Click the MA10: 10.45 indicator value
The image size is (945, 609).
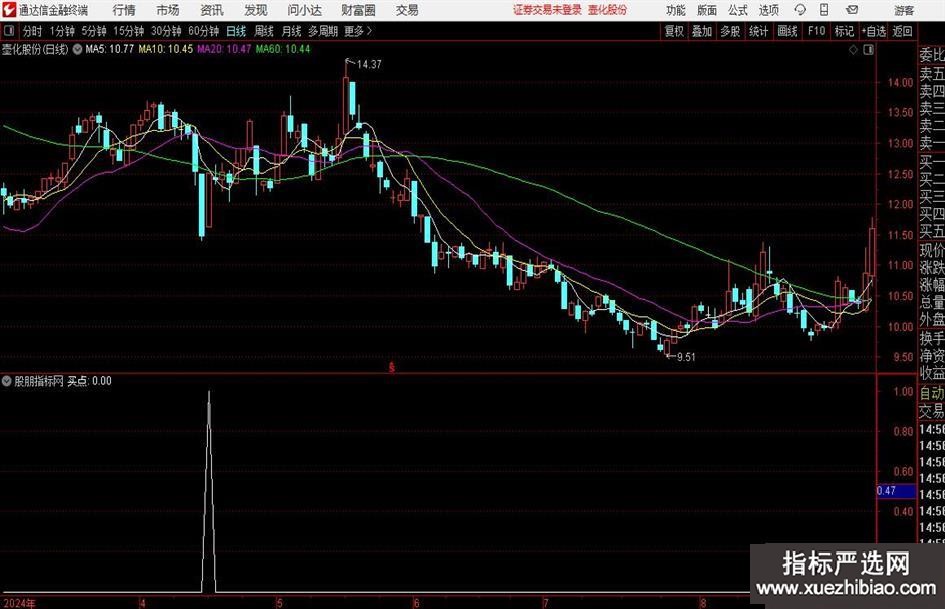166,49
